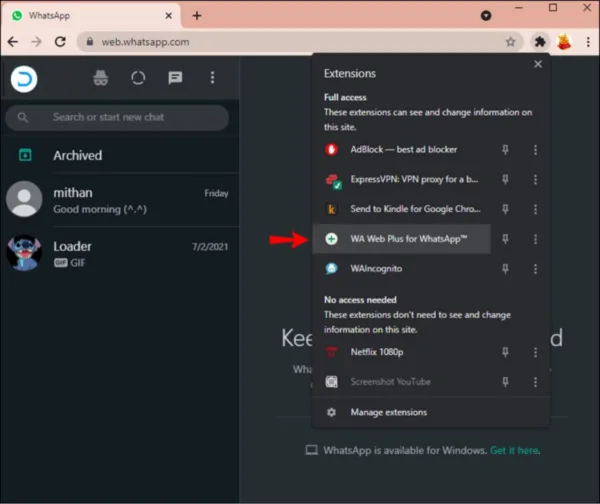Open Netflix 1080p extension entry
The image size is (600, 504).
tap(402, 352)
